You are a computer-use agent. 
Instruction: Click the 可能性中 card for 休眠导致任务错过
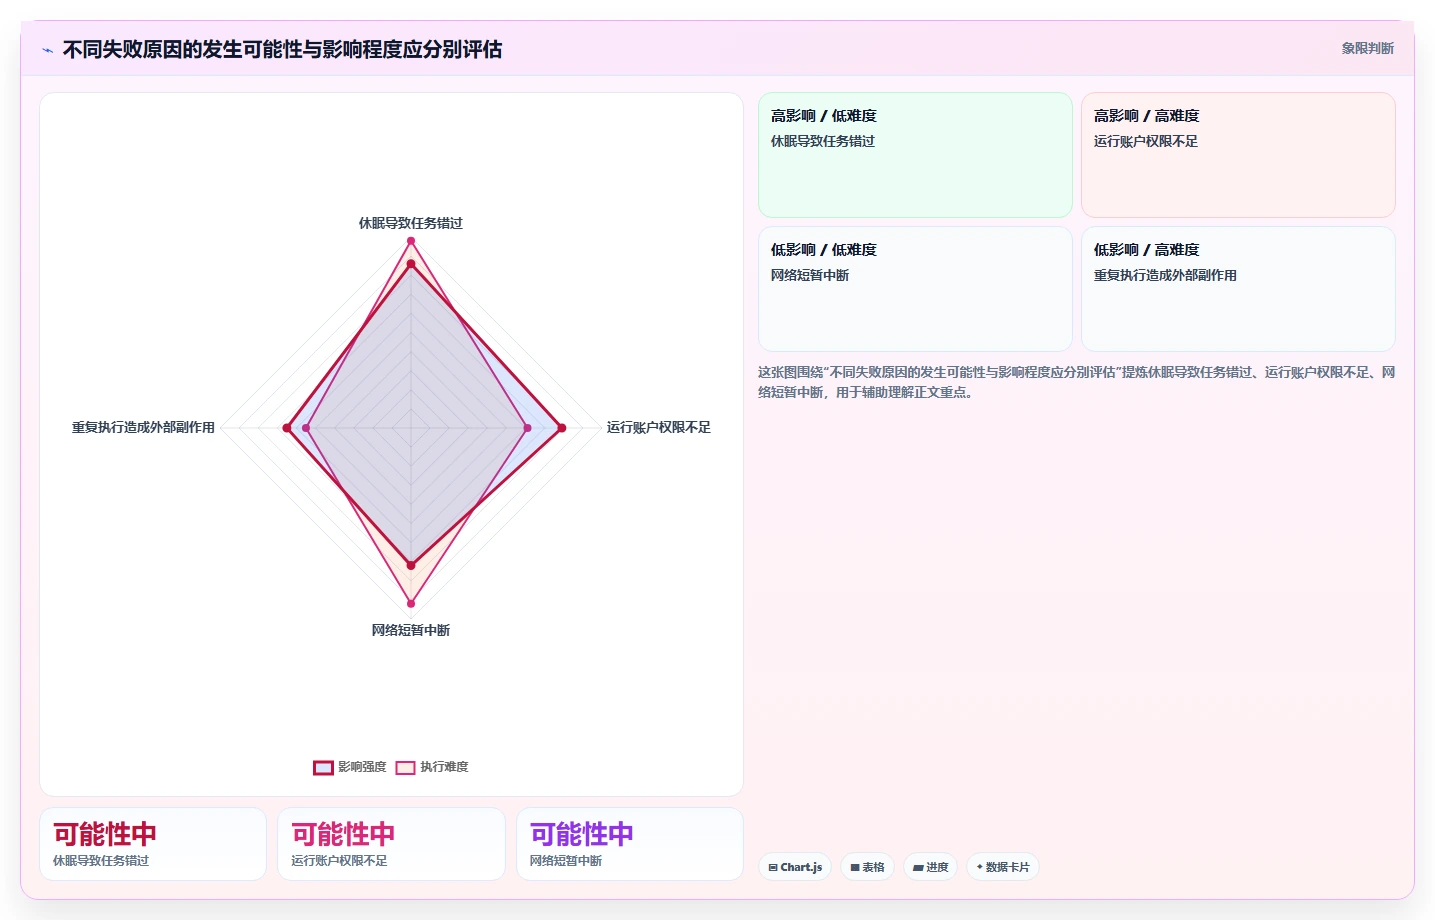[153, 844]
